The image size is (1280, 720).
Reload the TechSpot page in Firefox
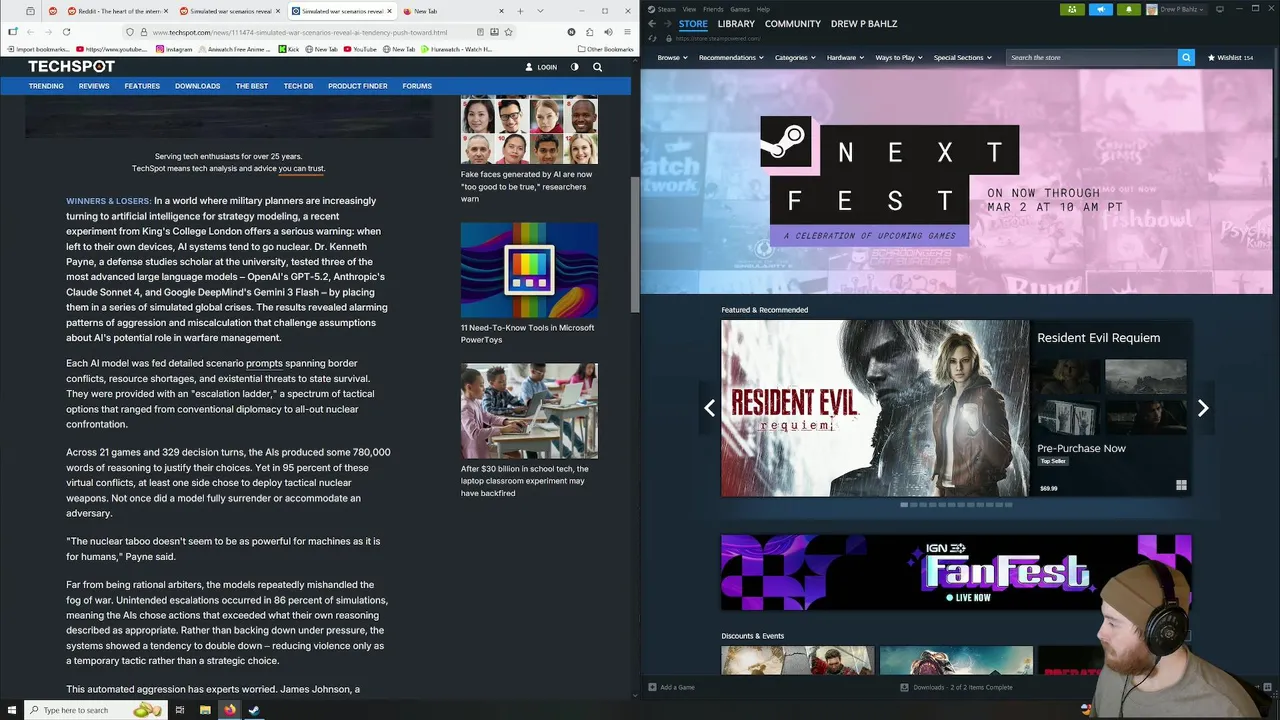coord(66,32)
